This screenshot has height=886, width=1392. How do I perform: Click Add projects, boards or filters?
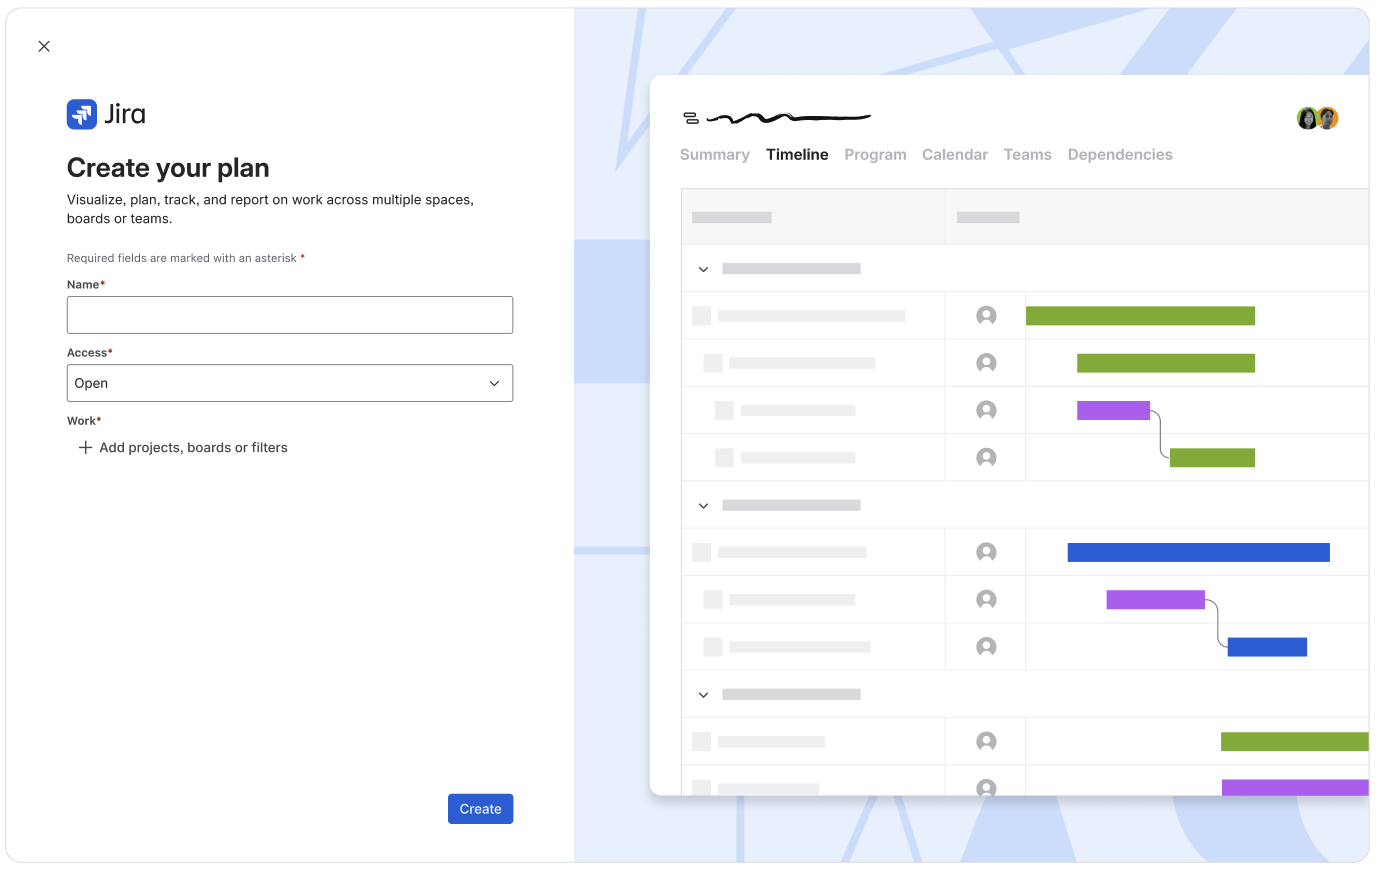click(x=183, y=448)
